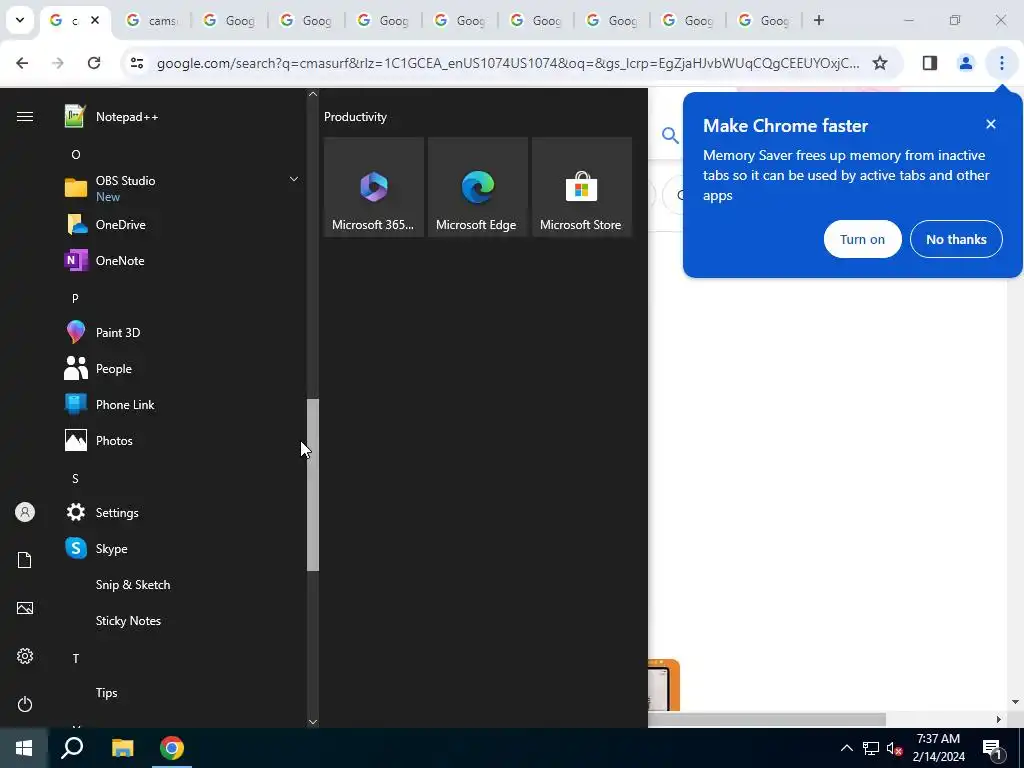
Task: Launch Skype
Action: pos(183,549)
